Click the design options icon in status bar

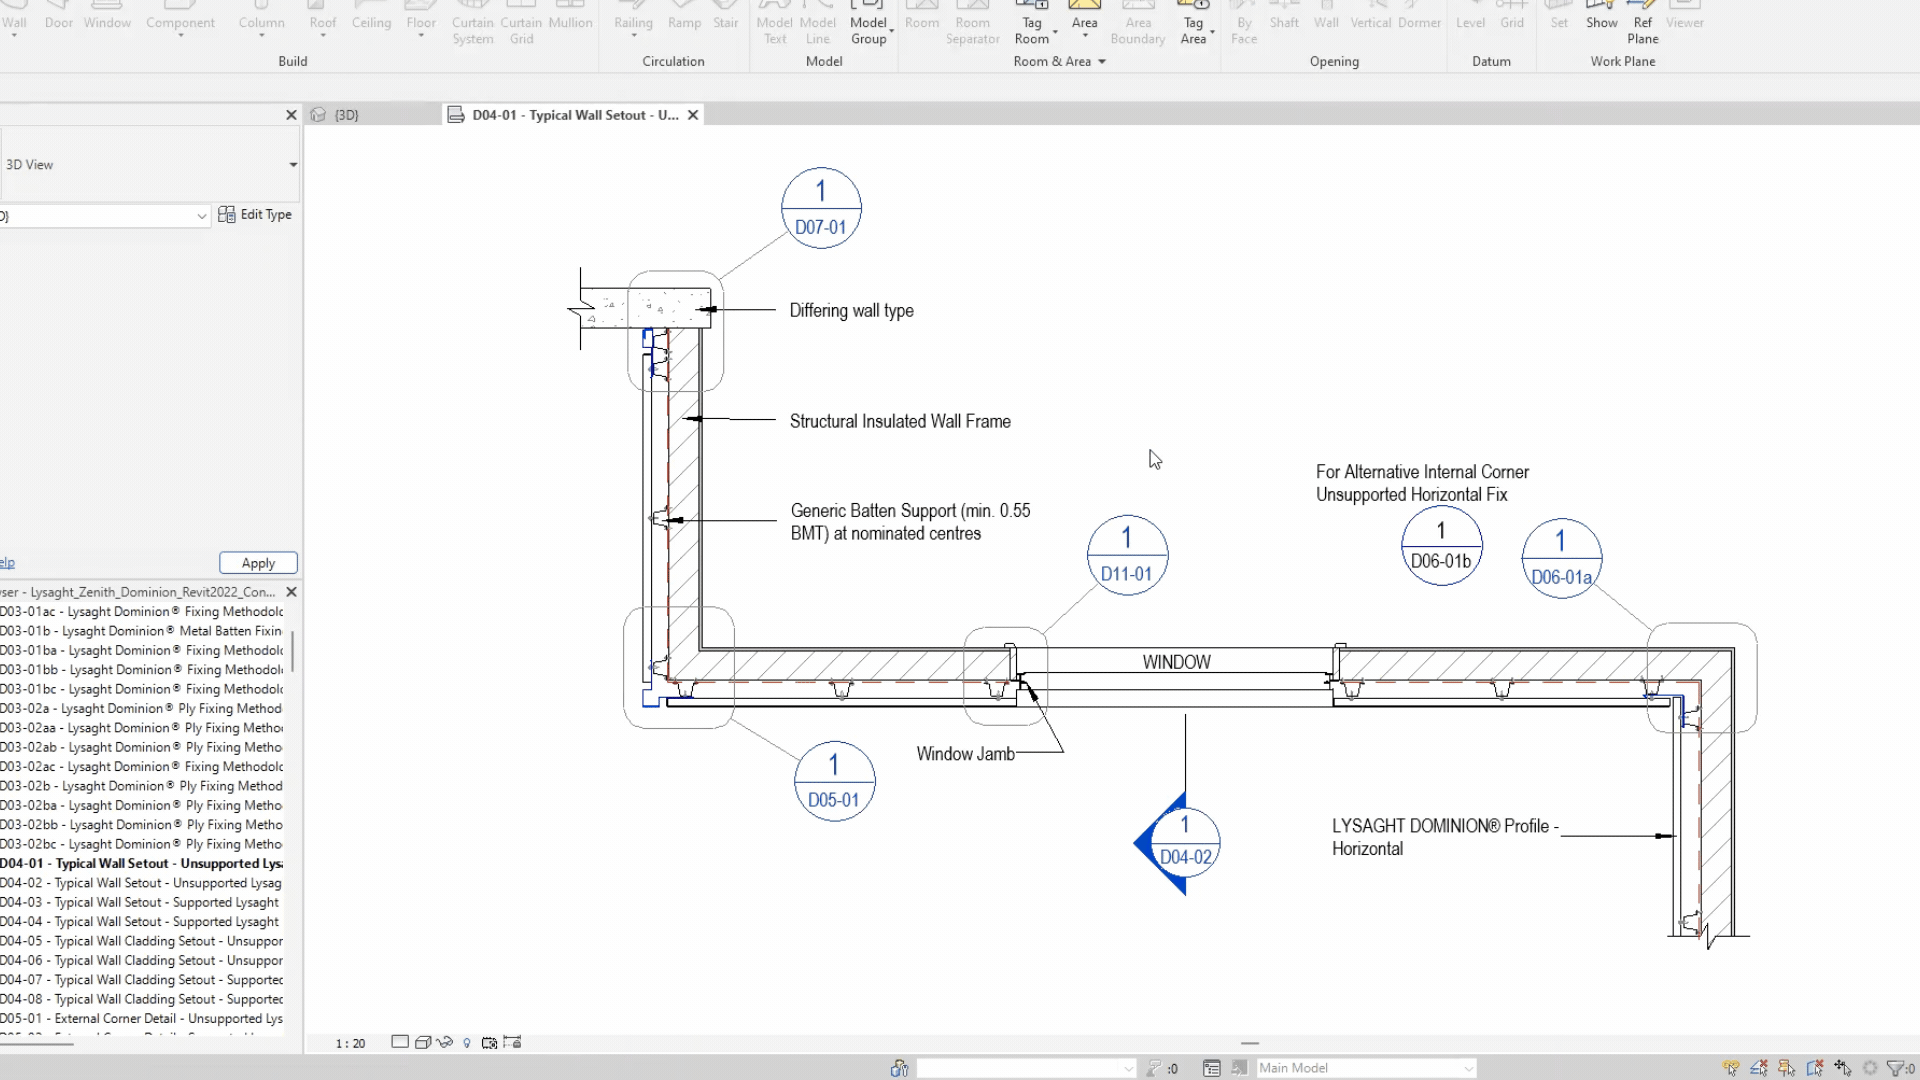point(1211,1068)
